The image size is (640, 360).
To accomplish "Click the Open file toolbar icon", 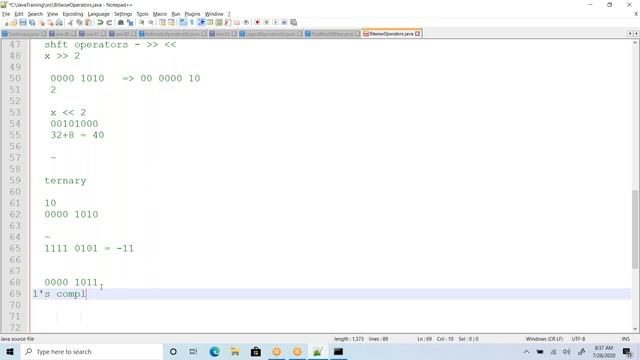I will coord(14,22).
